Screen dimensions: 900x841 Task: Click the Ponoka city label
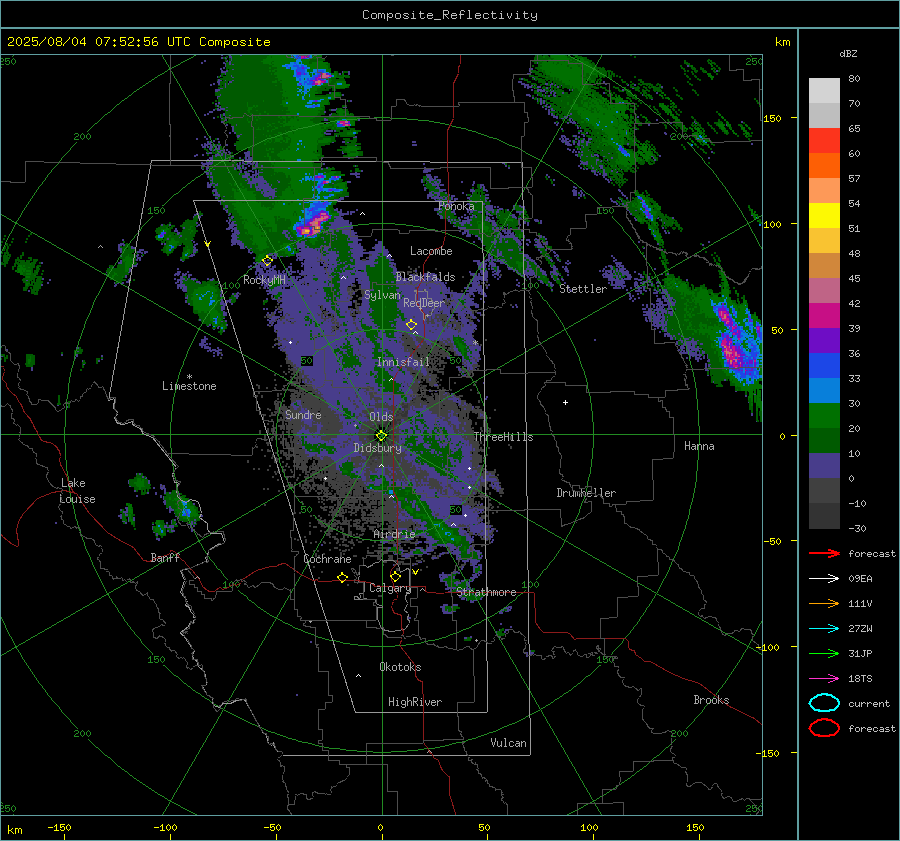click(x=456, y=206)
